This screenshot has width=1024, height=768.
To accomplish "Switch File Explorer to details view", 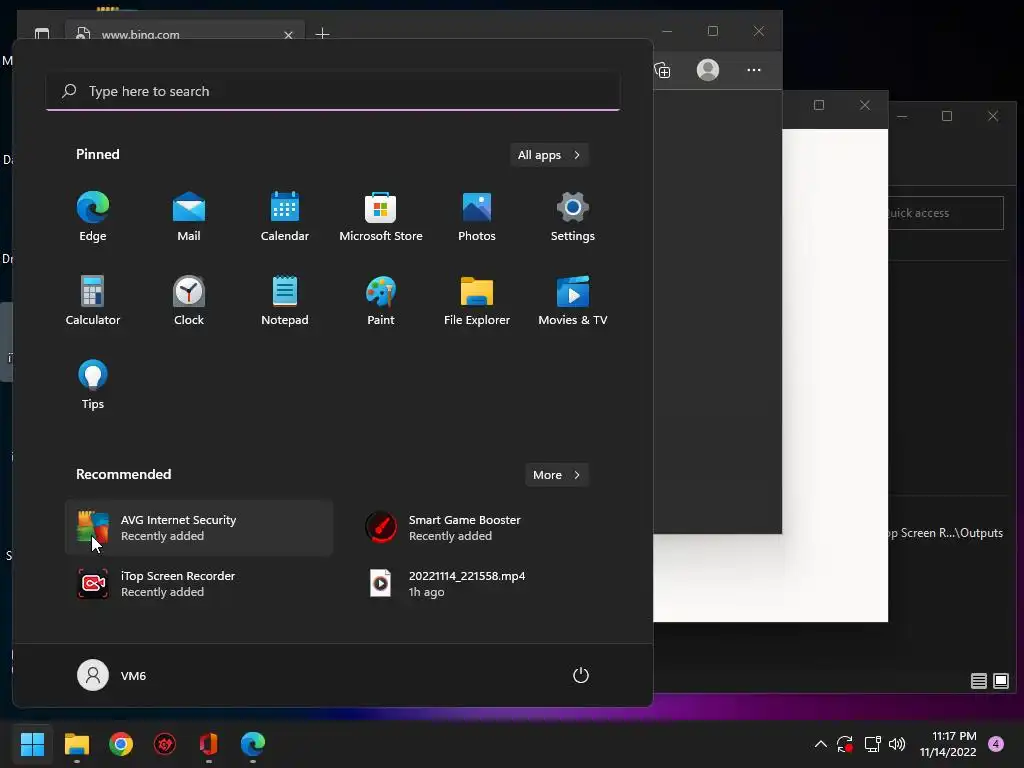I will (978, 681).
